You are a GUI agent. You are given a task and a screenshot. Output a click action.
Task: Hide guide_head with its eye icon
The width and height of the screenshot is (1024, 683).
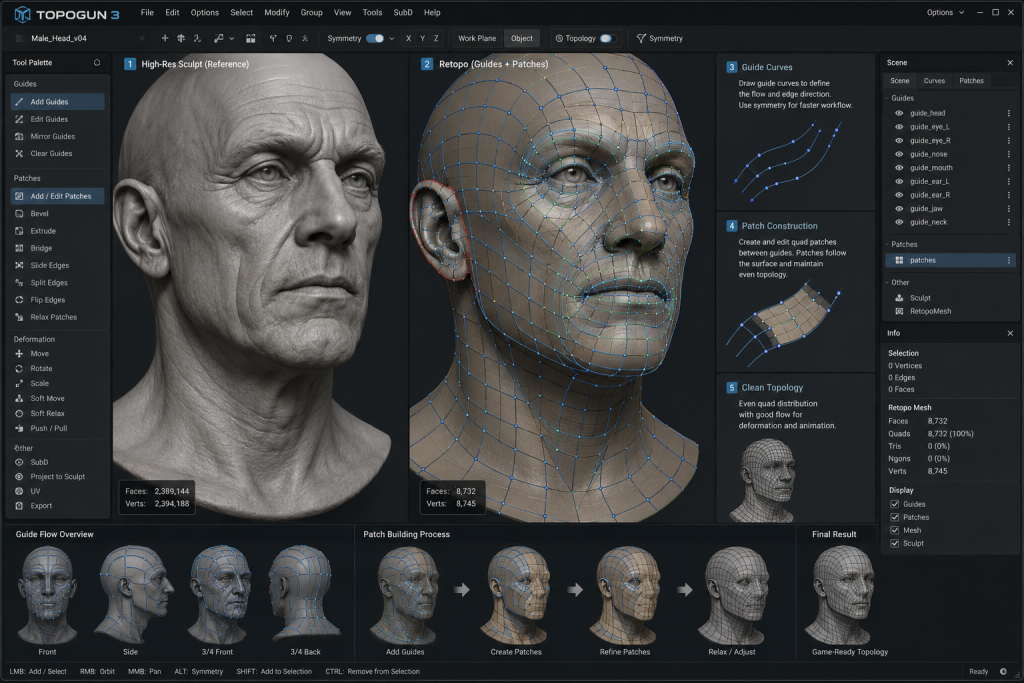899,113
